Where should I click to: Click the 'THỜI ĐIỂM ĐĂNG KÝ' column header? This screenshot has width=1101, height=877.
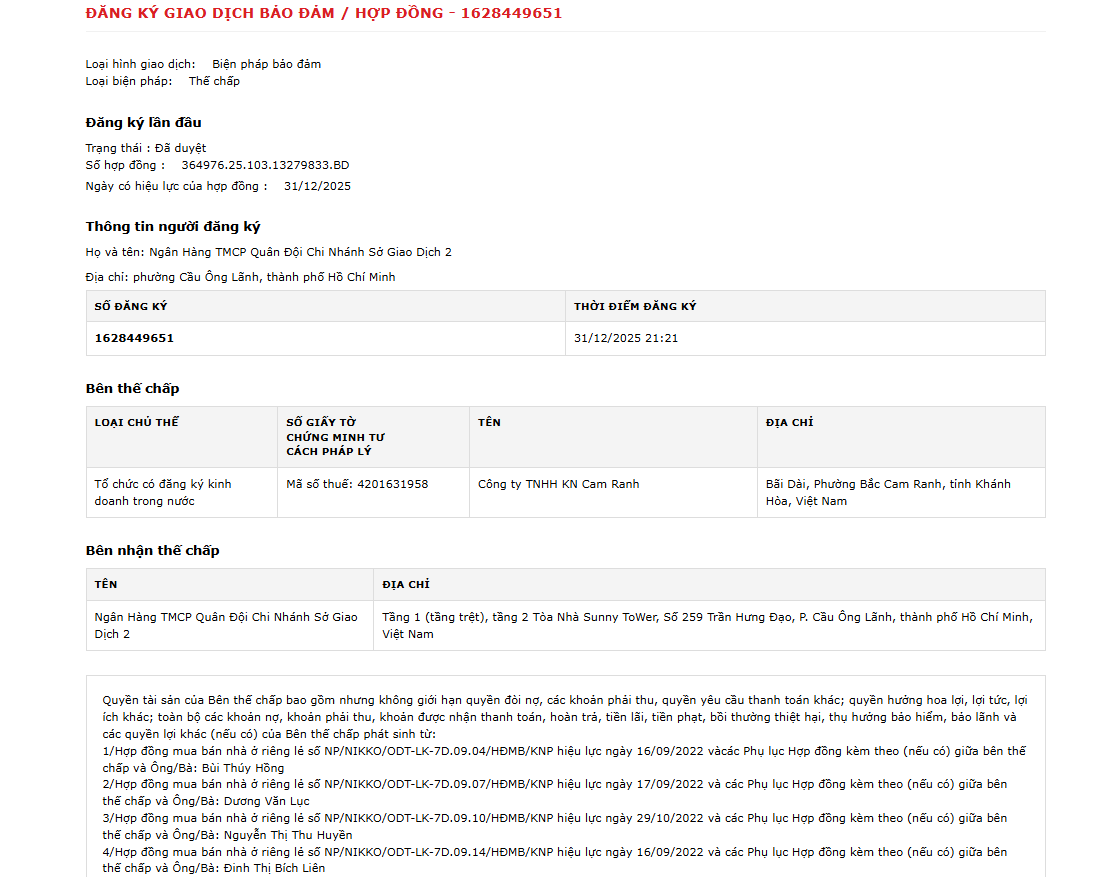[x=805, y=306]
